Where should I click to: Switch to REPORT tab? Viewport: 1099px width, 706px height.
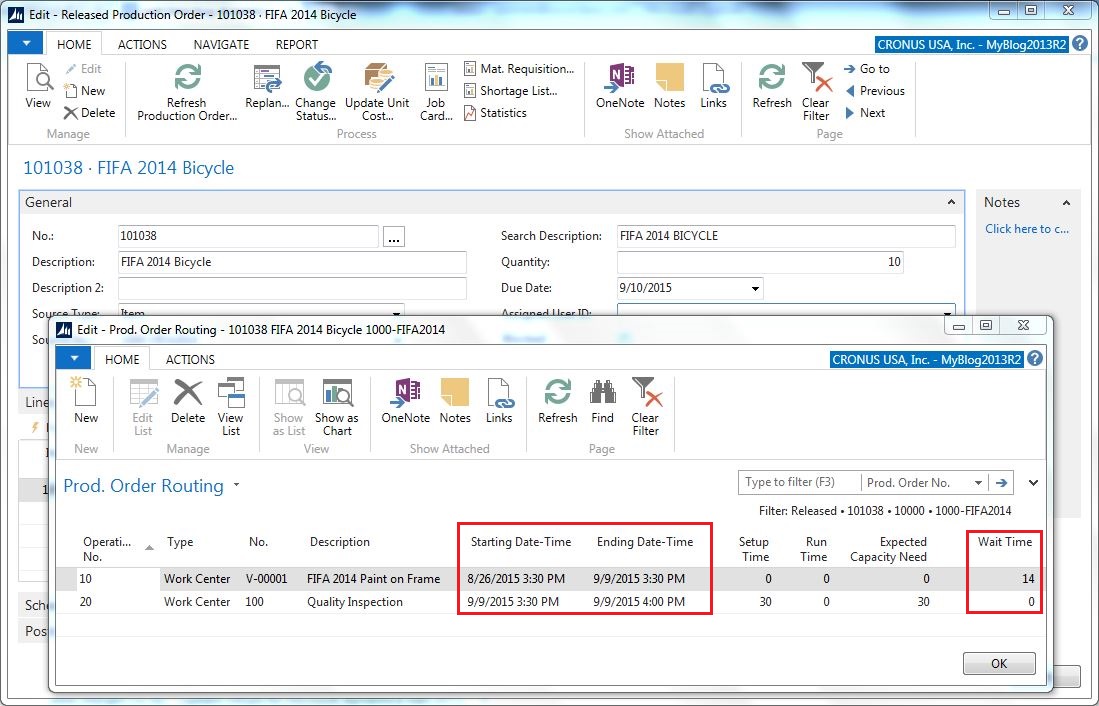(296, 44)
